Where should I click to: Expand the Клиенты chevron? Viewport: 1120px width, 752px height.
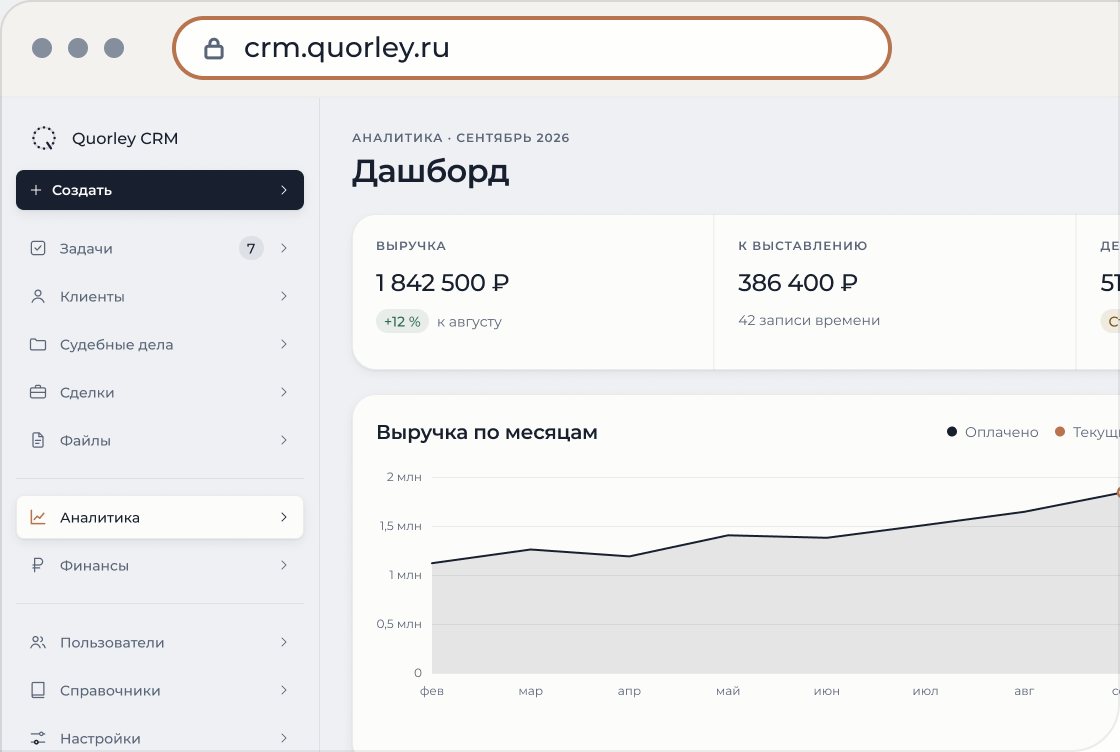click(284, 296)
